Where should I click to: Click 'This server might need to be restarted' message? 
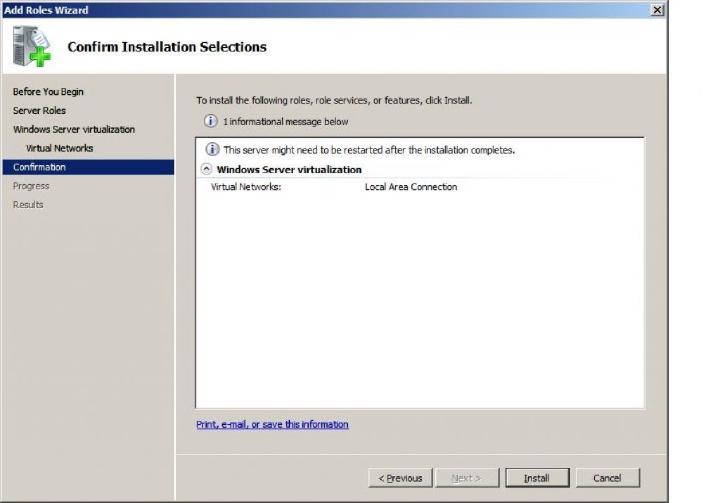369,150
